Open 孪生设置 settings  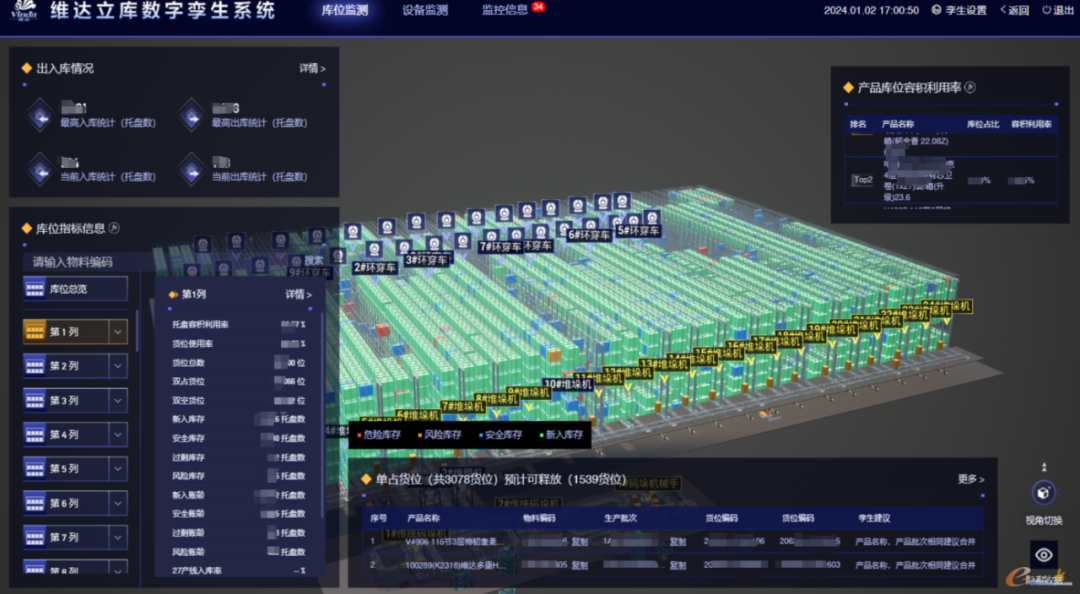959,10
